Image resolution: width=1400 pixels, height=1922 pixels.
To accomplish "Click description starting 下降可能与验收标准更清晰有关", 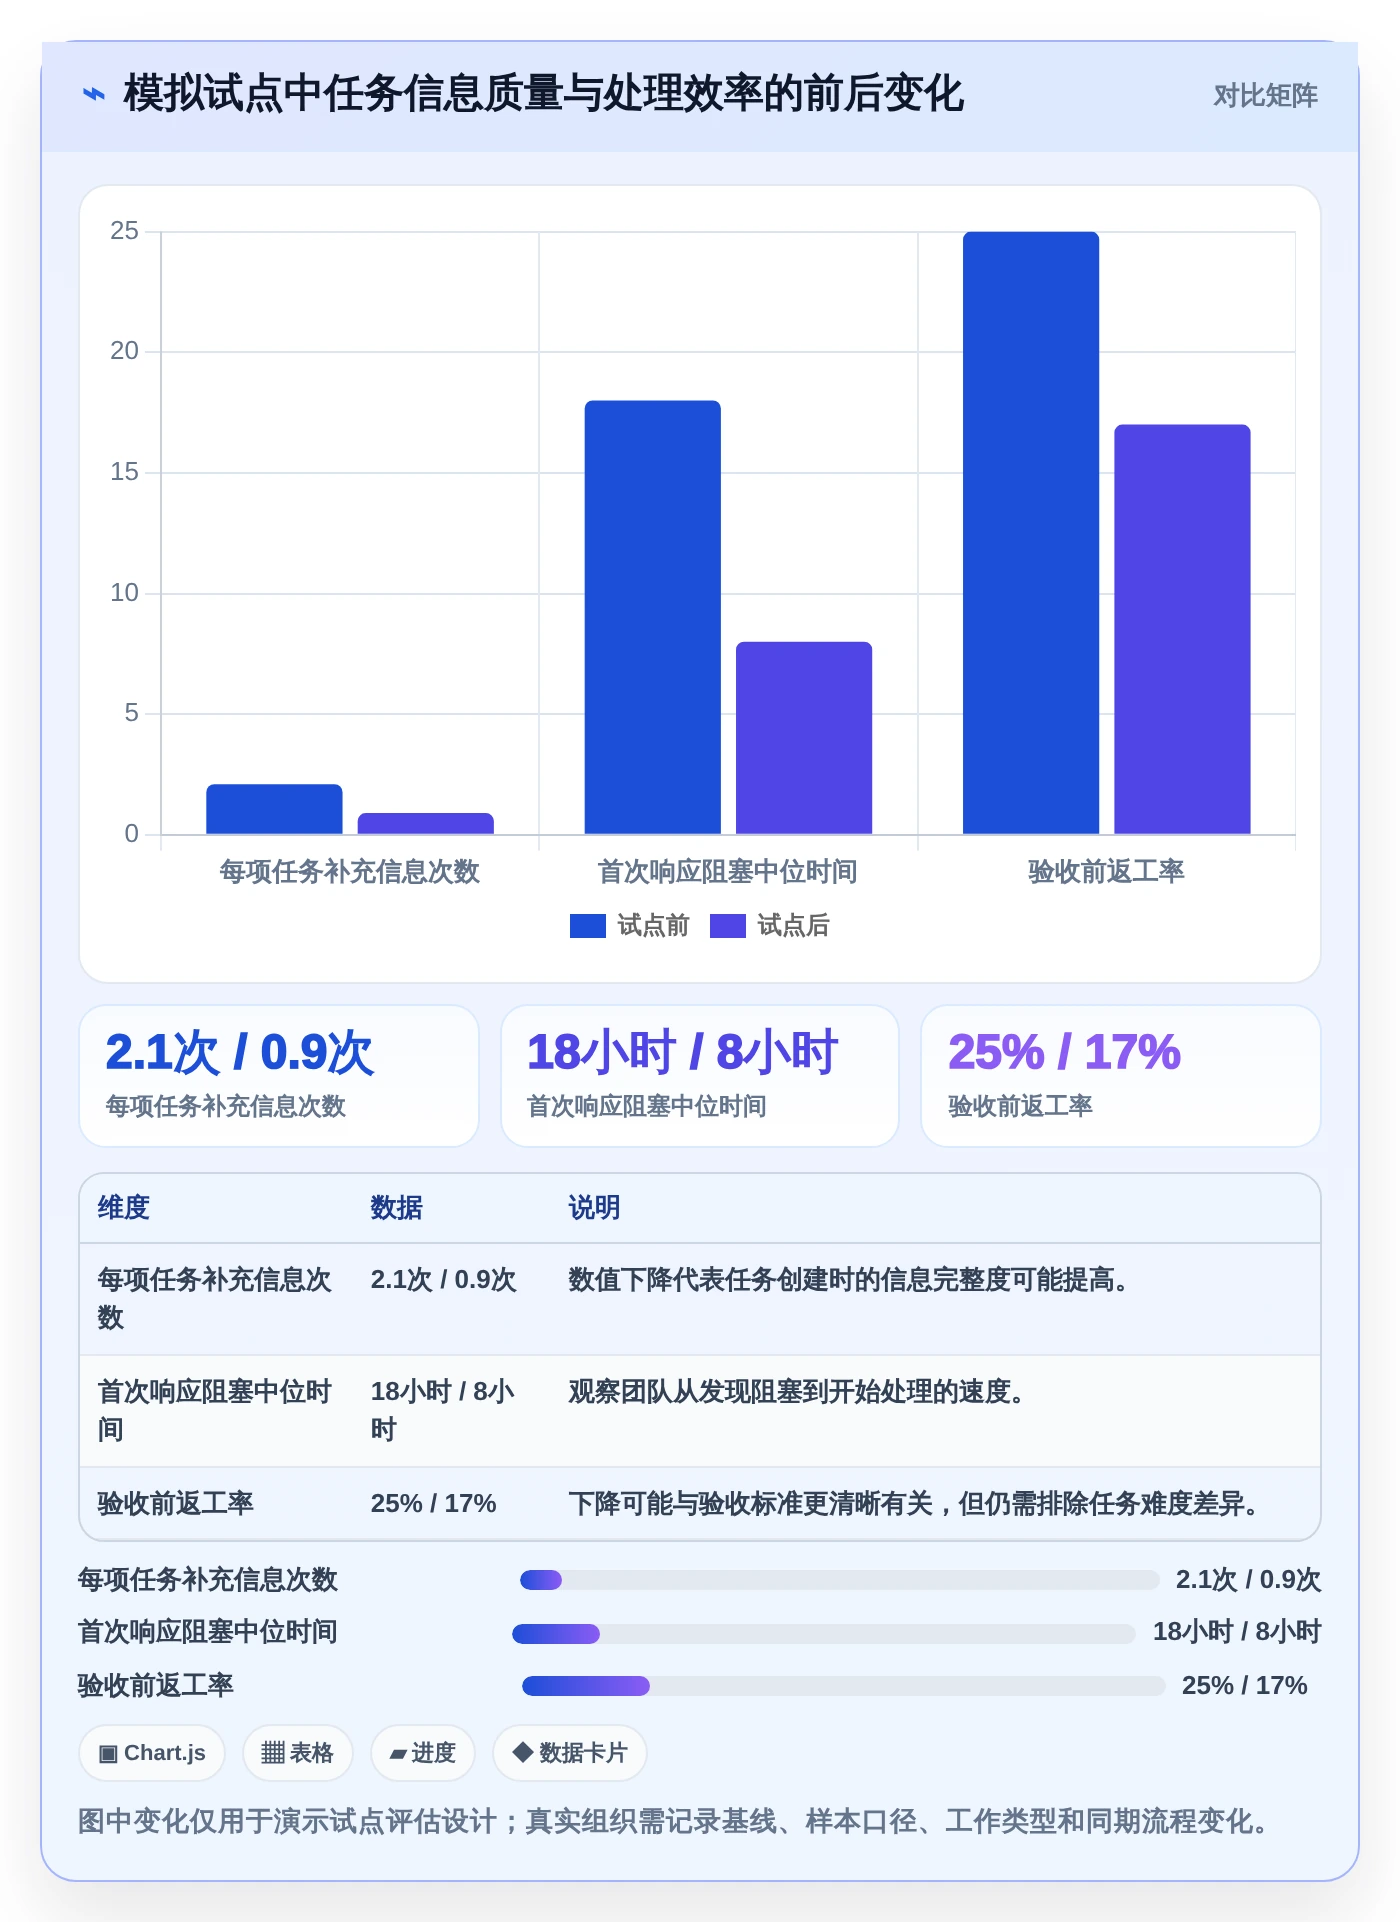I will (x=915, y=1503).
